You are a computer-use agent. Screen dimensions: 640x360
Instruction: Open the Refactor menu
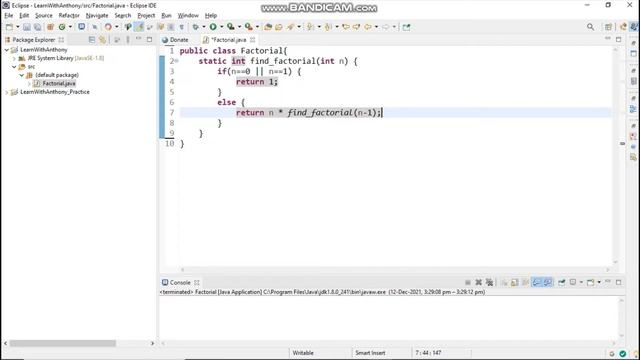tap(69, 16)
